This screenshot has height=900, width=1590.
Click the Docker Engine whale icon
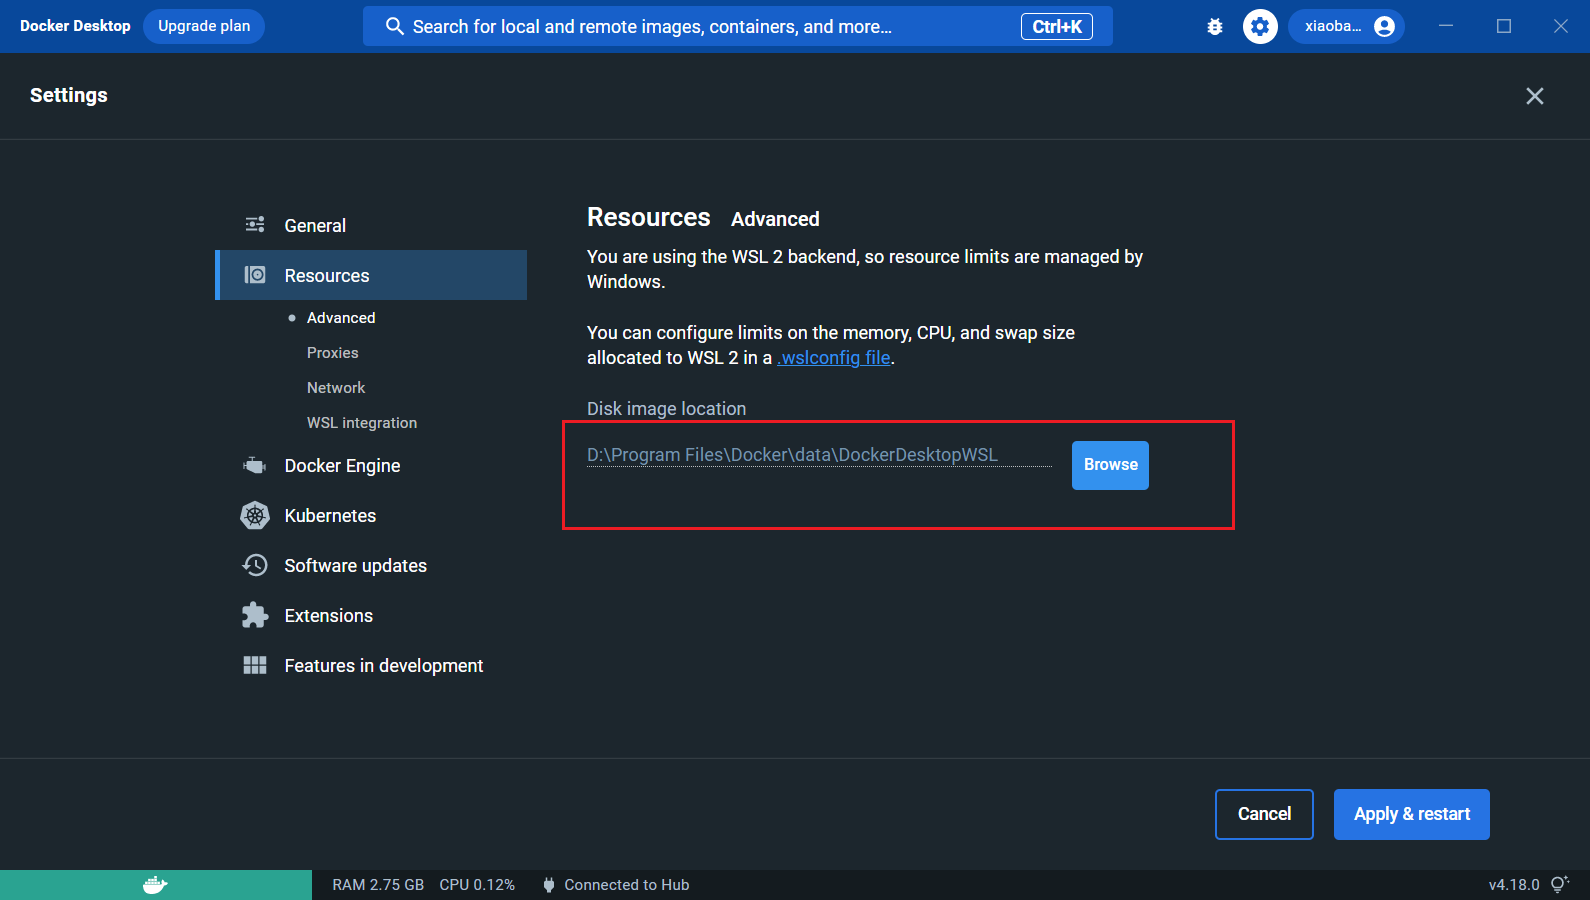click(255, 465)
